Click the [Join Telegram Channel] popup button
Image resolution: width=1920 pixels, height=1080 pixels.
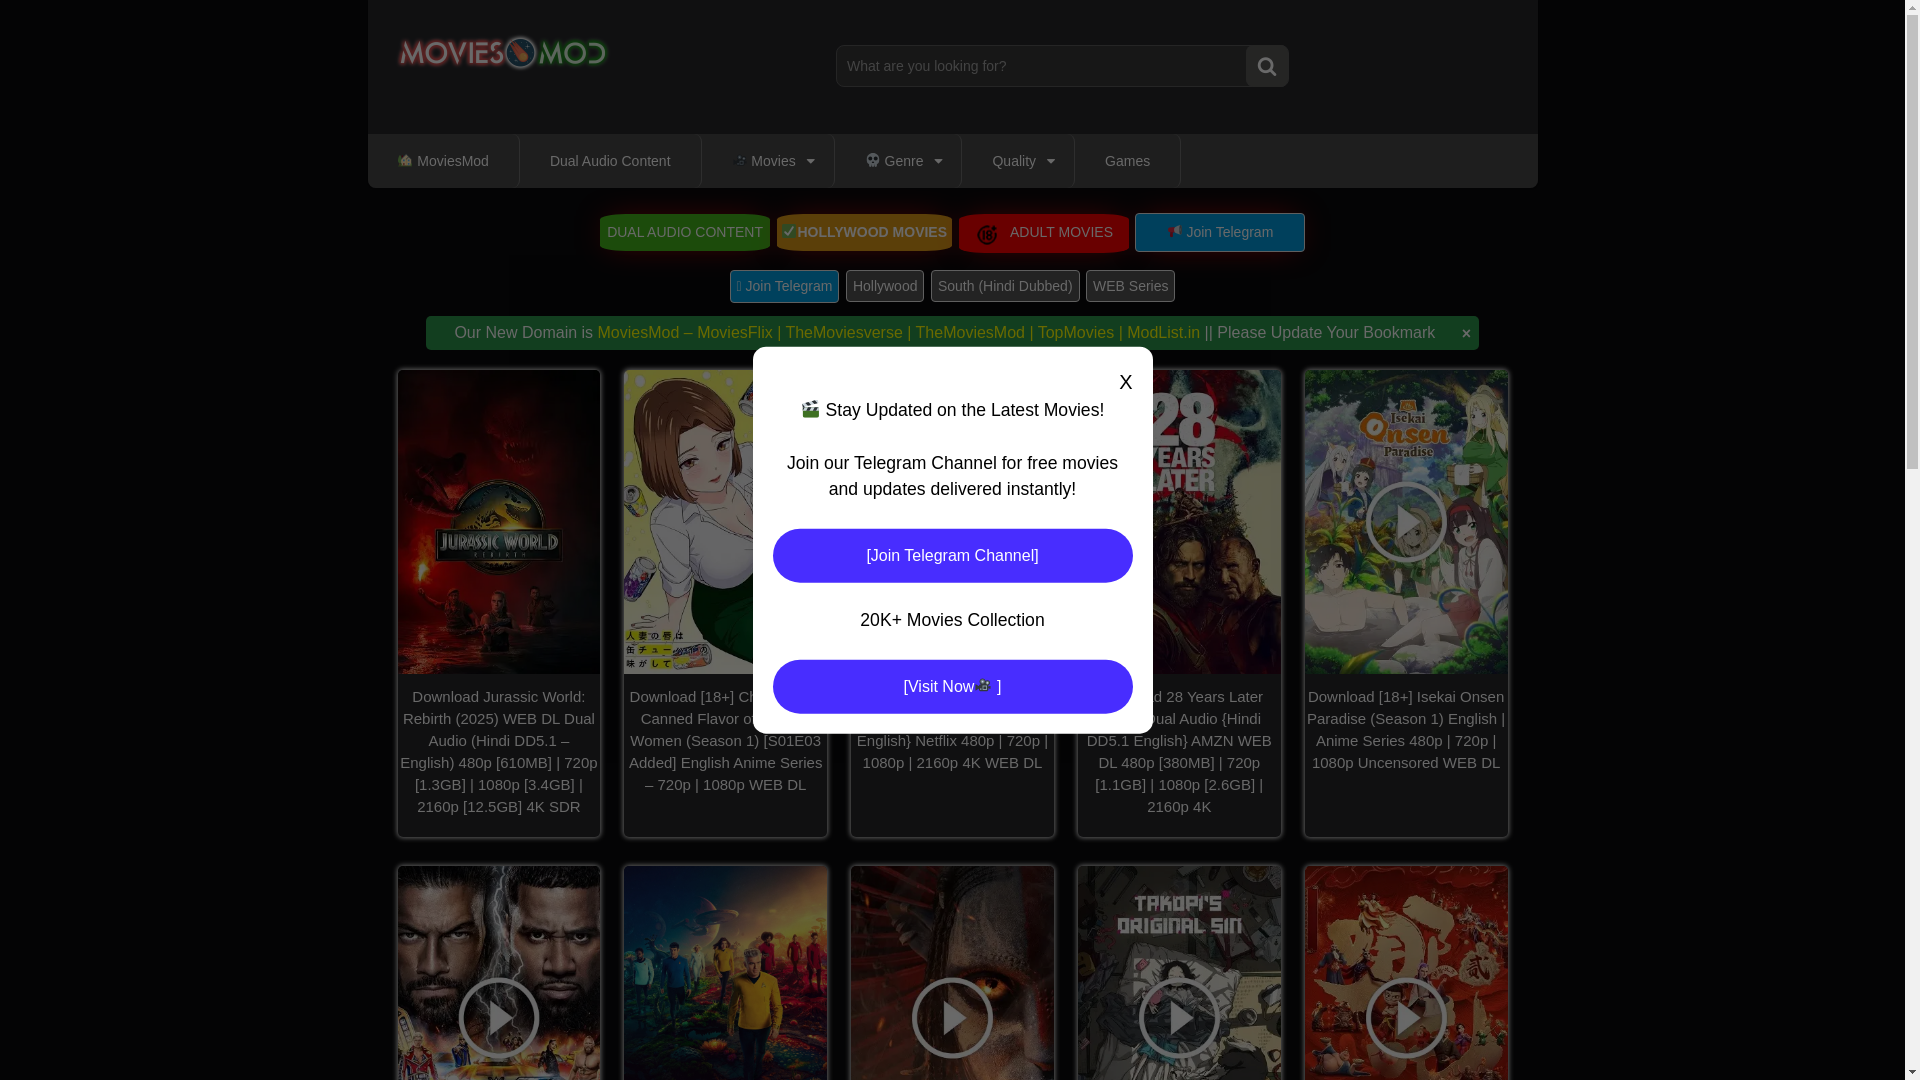pyautogui.click(x=952, y=556)
